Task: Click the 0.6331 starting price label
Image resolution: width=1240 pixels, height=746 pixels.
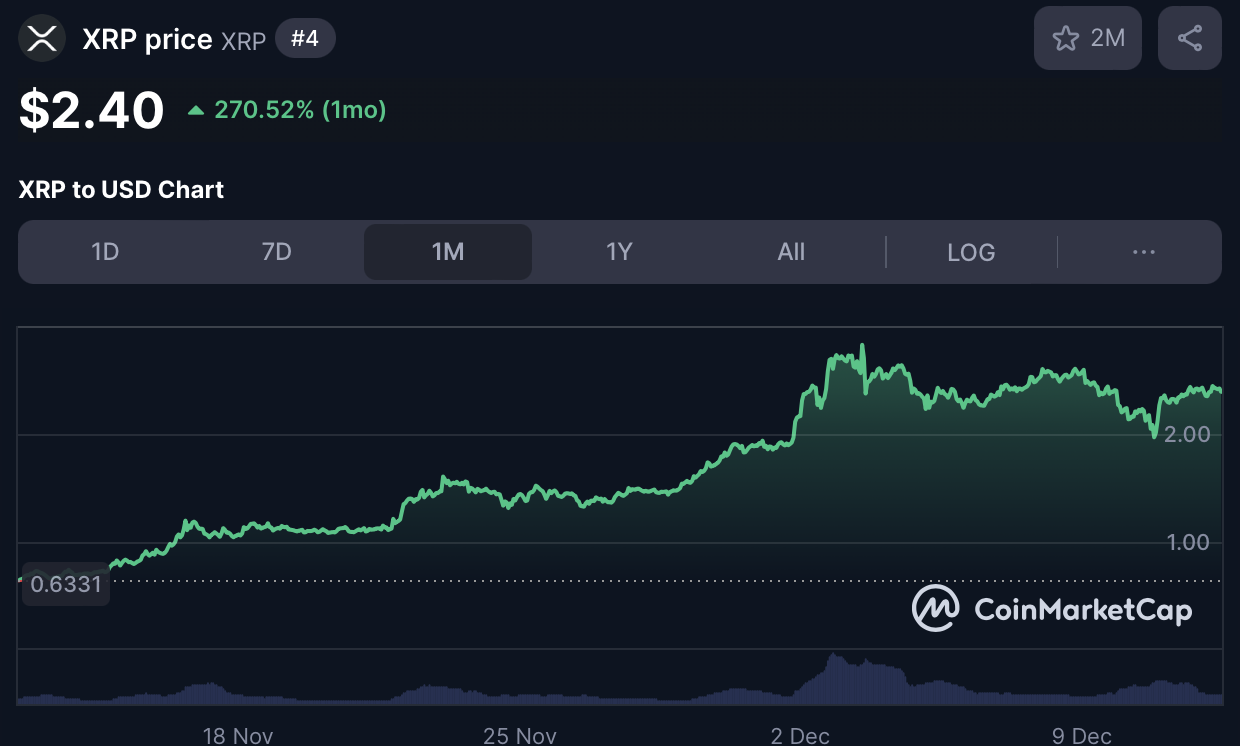Action: tap(66, 584)
